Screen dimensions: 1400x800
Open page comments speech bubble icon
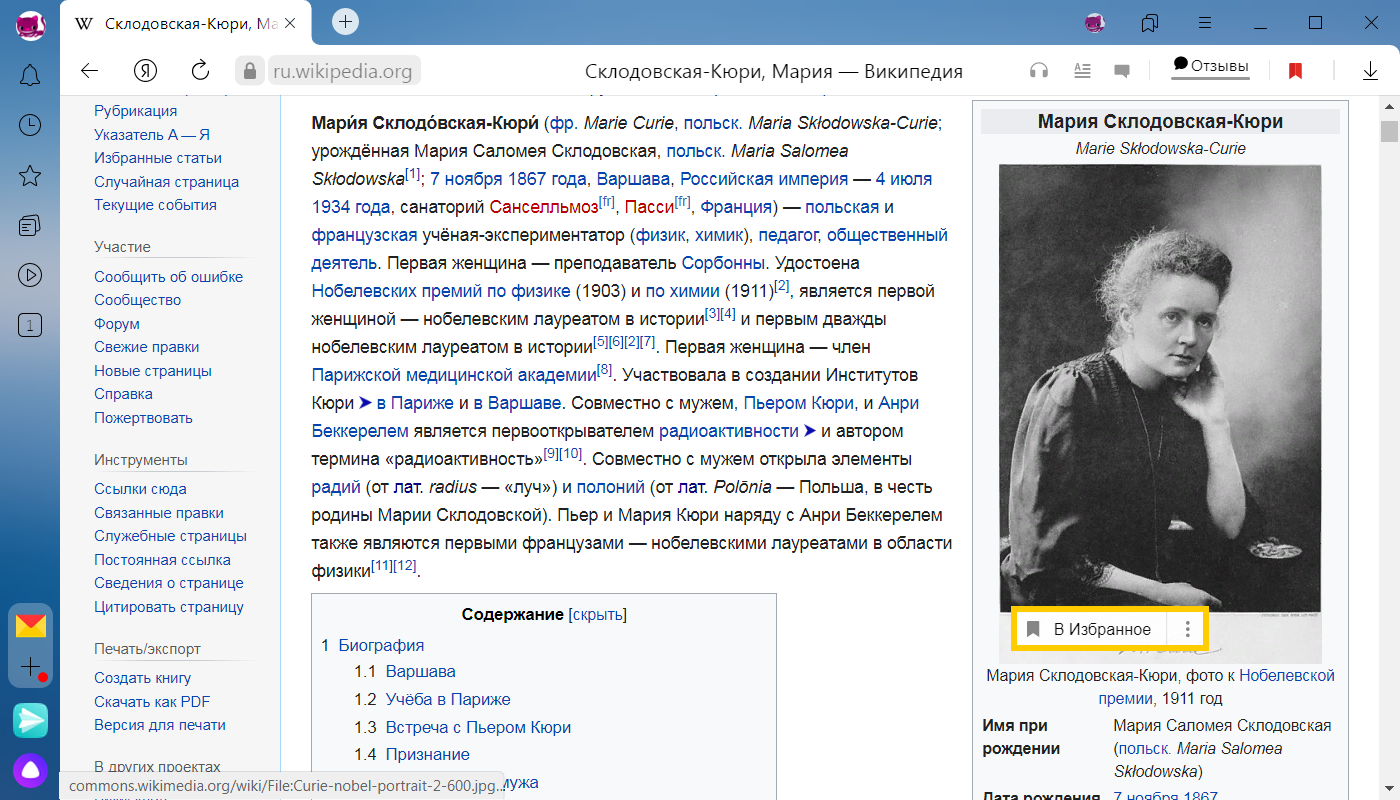tap(1122, 72)
